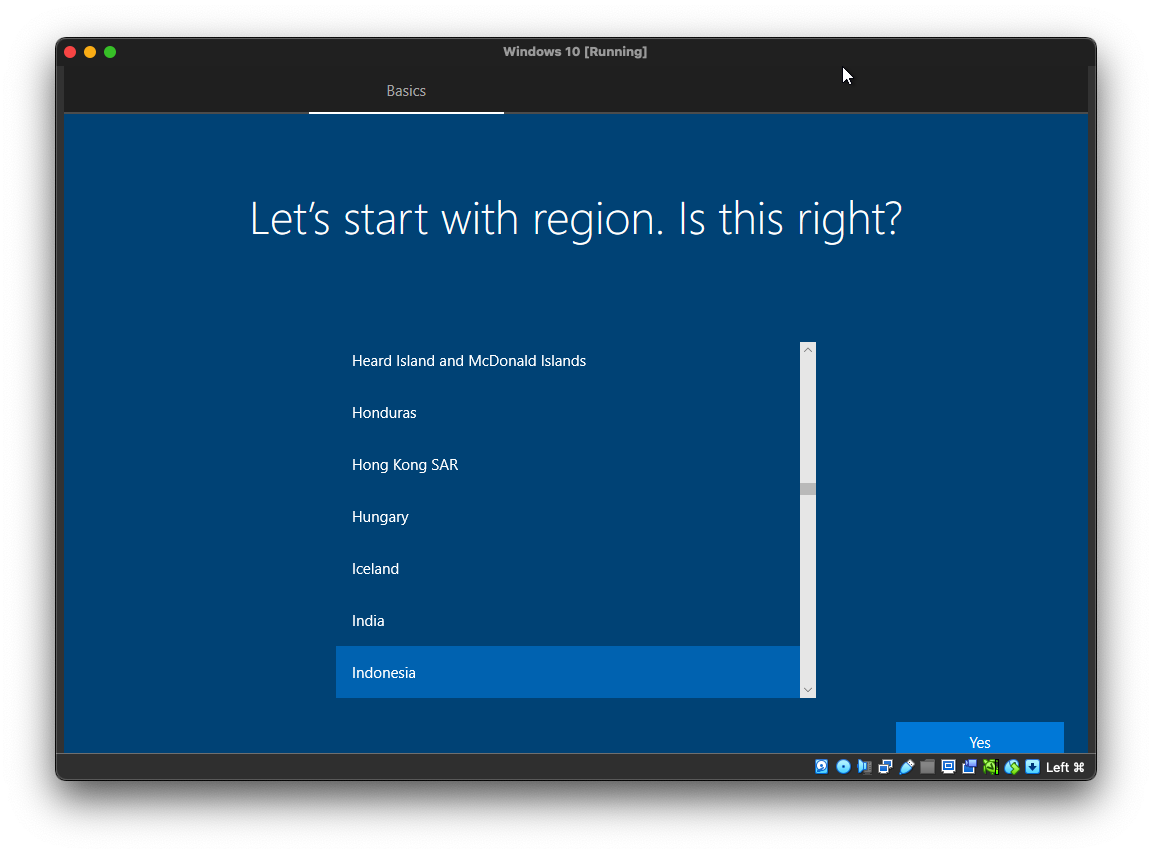1152x854 pixels.
Task: Choose Hong Kong SAR as region
Action: (x=405, y=465)
